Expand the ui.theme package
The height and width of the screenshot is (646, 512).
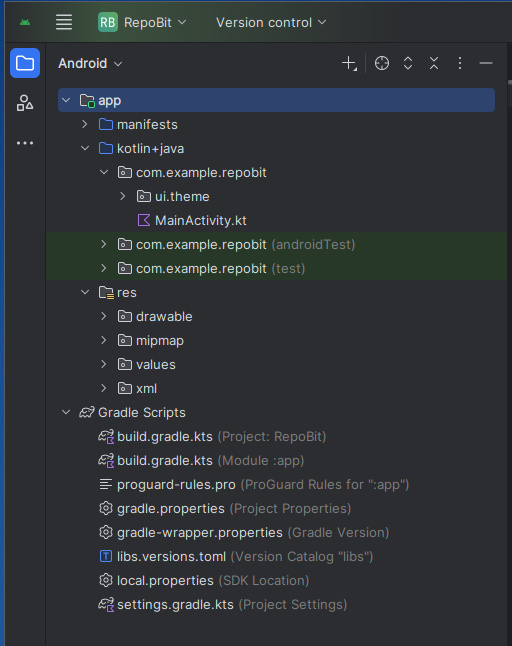point(123,196)
